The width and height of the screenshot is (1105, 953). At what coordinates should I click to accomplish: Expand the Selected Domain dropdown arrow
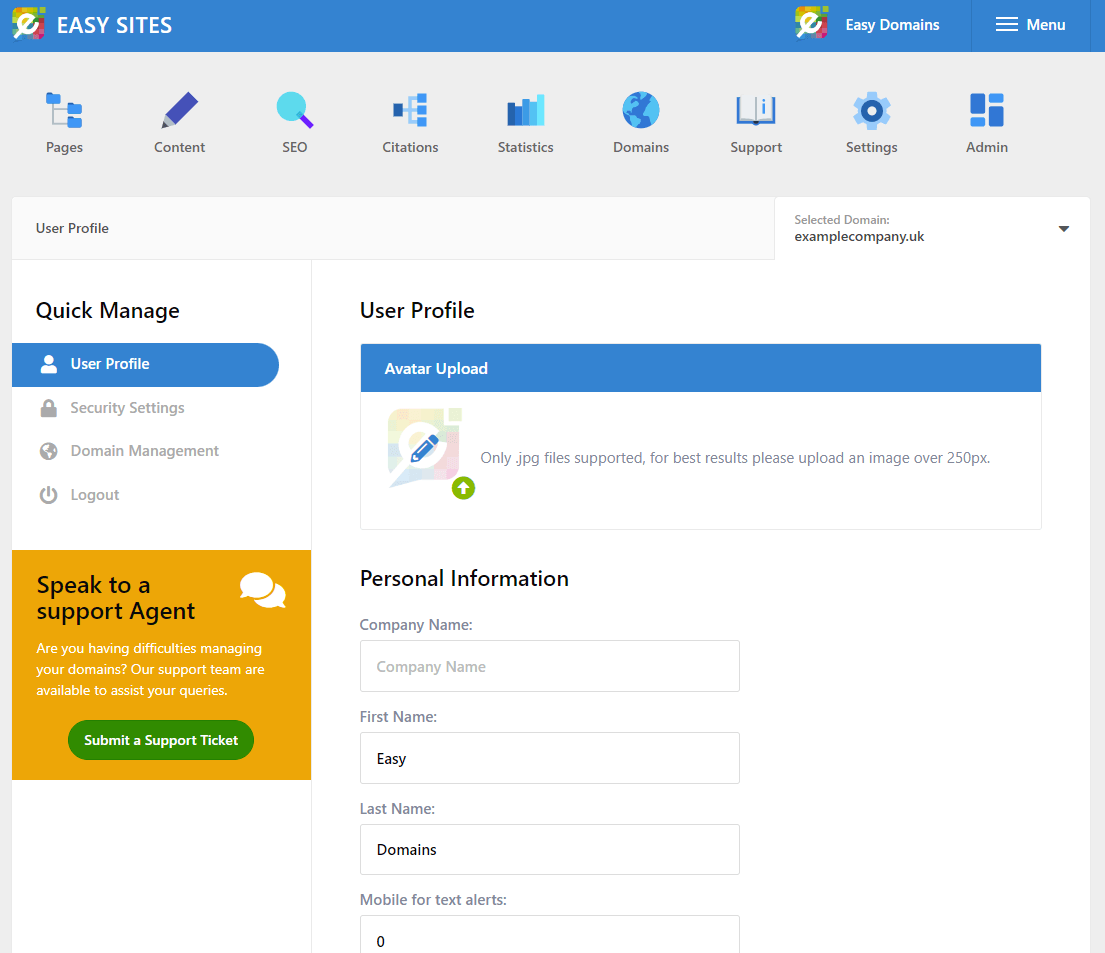click(x=1063, y=229)
